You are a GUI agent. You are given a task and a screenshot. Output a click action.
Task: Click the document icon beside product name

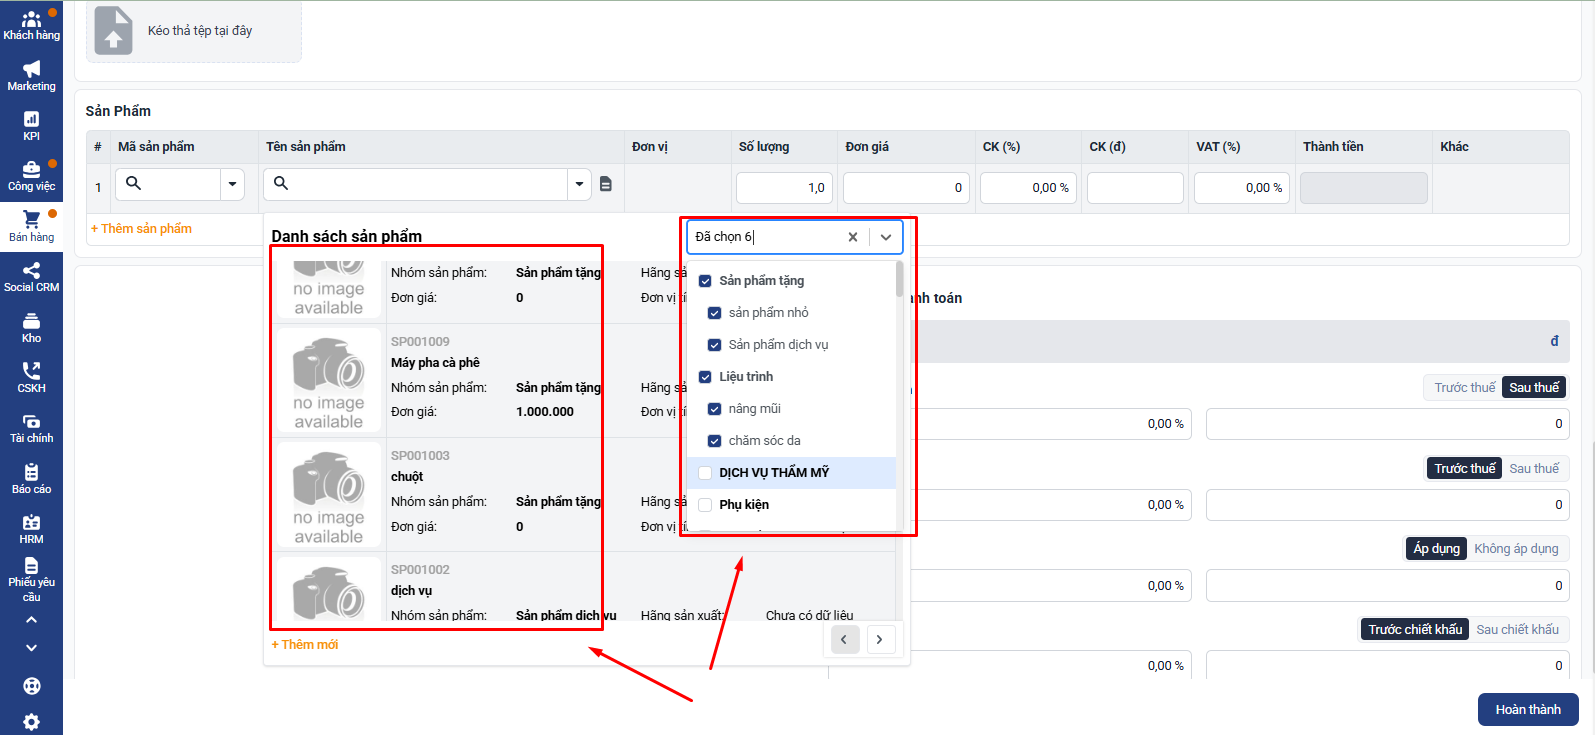coord(605,184)
